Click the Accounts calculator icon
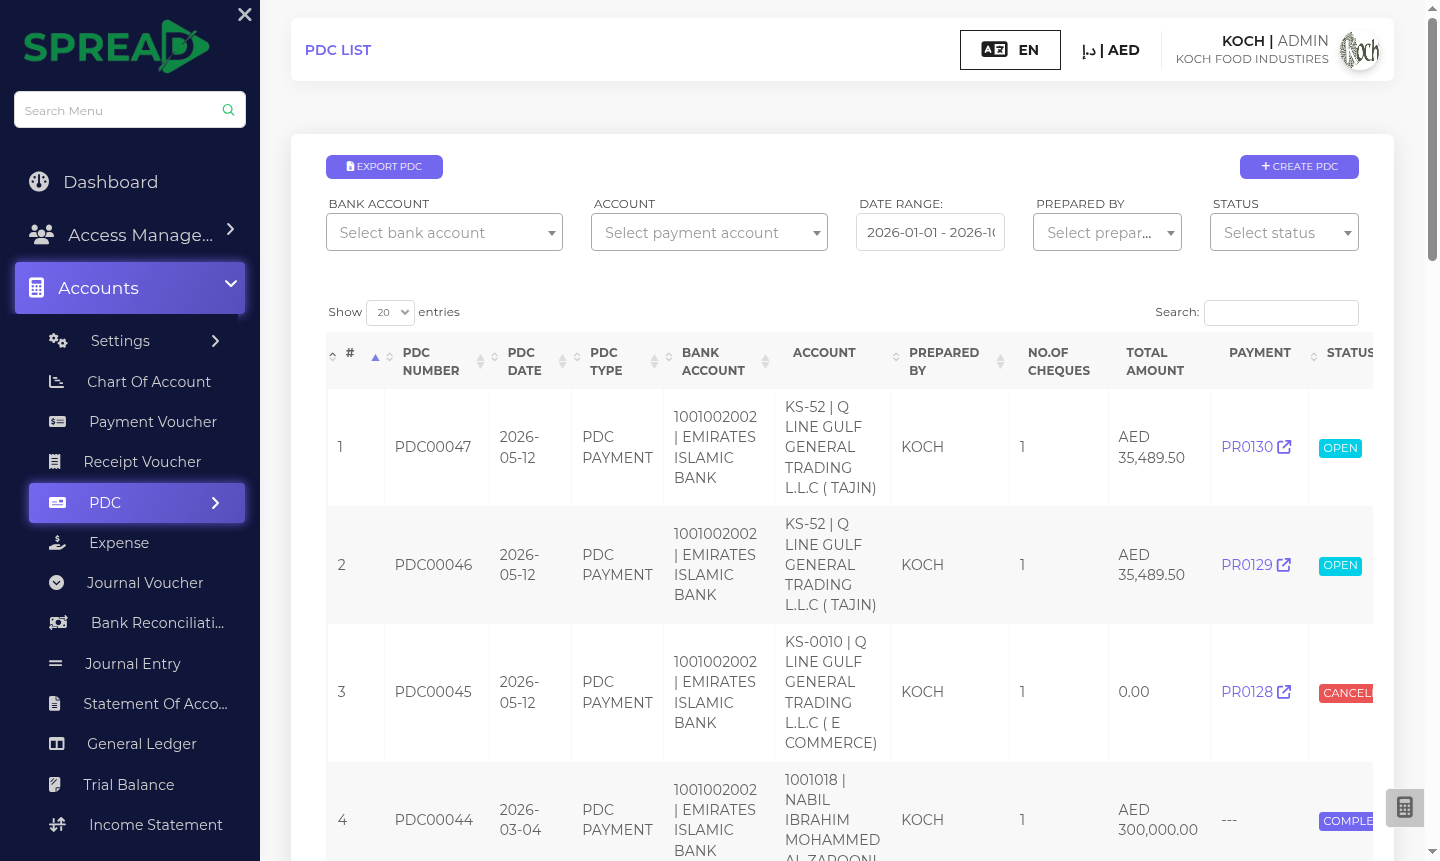Viewport: 1440px width, 861px height. pyautogui.click(x=37, y=288)
